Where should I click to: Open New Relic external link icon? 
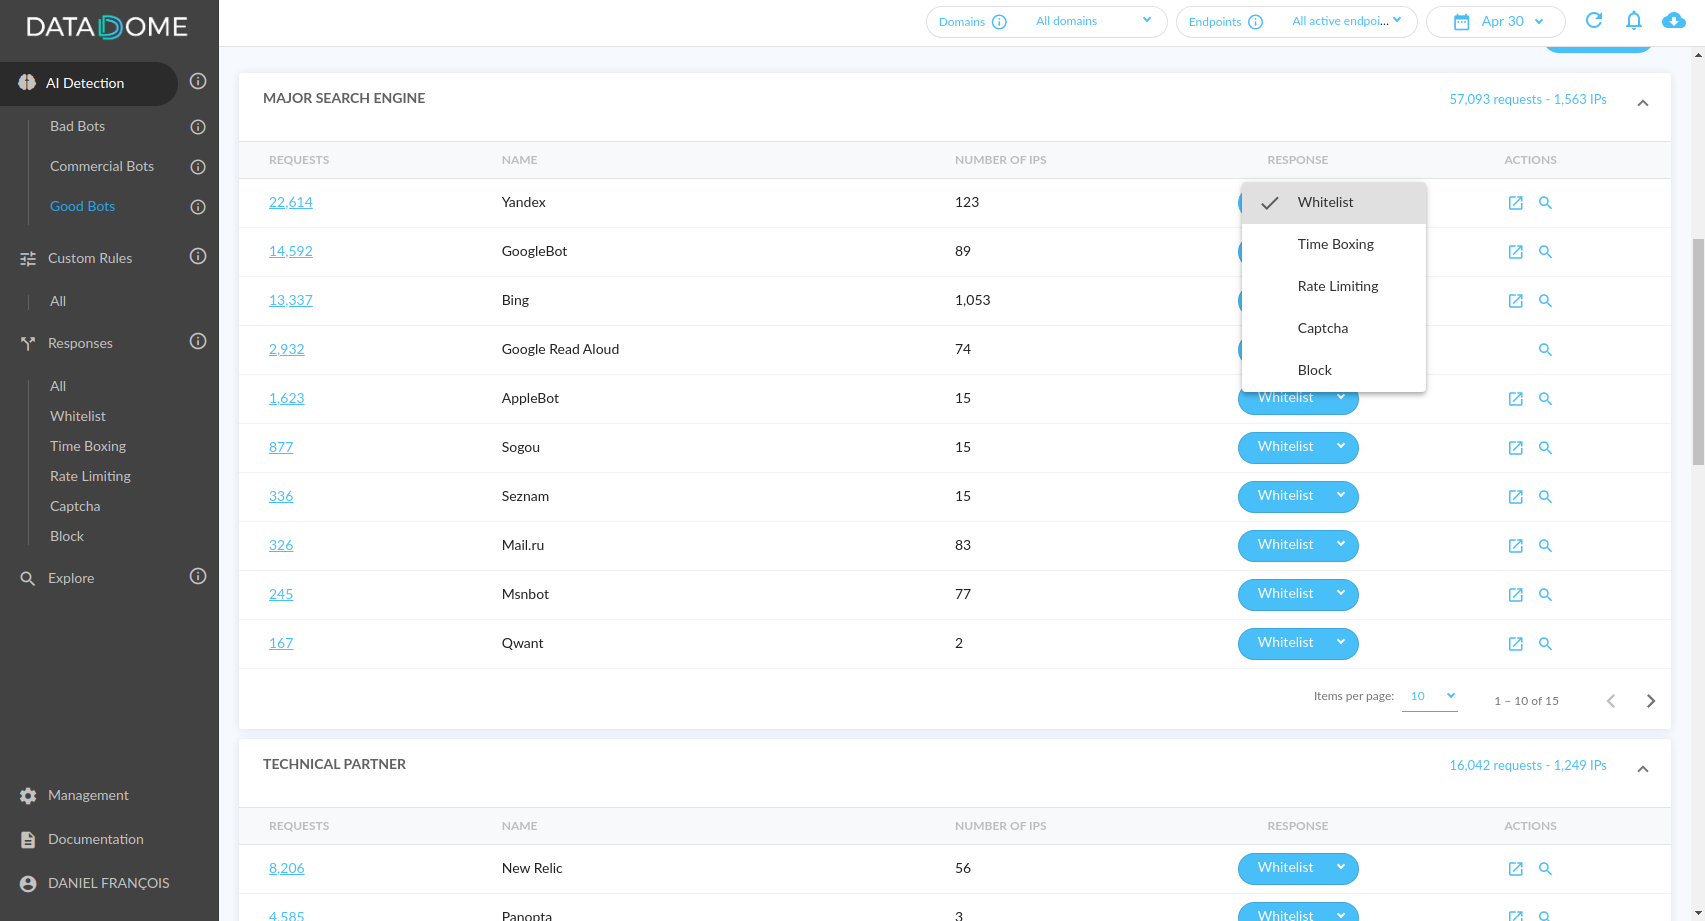(x=1516, y=869)
